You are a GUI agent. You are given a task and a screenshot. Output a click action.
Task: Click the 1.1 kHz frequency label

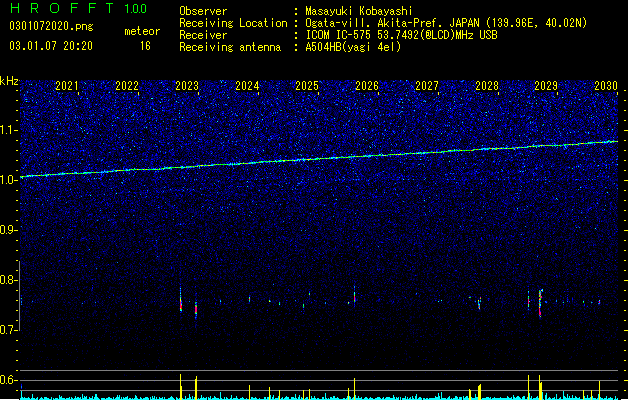(x=9, y=130)
